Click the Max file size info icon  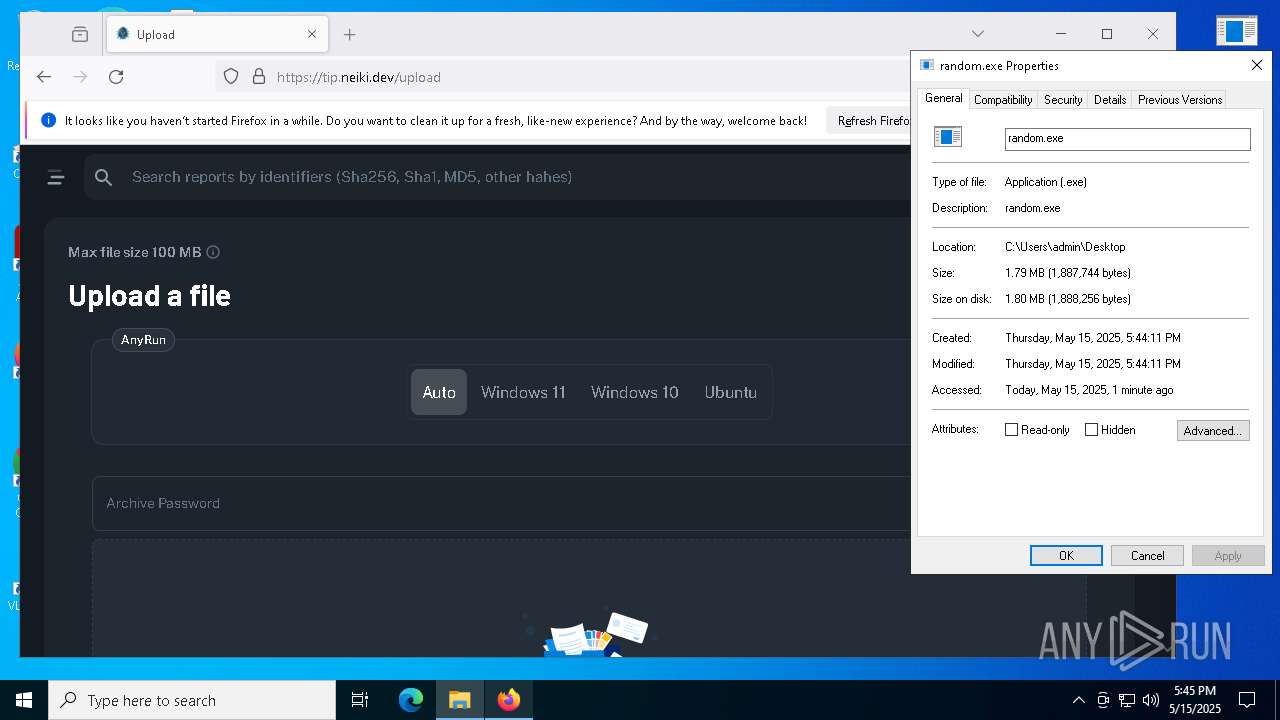pyautogui.click(x=213, y=252)
